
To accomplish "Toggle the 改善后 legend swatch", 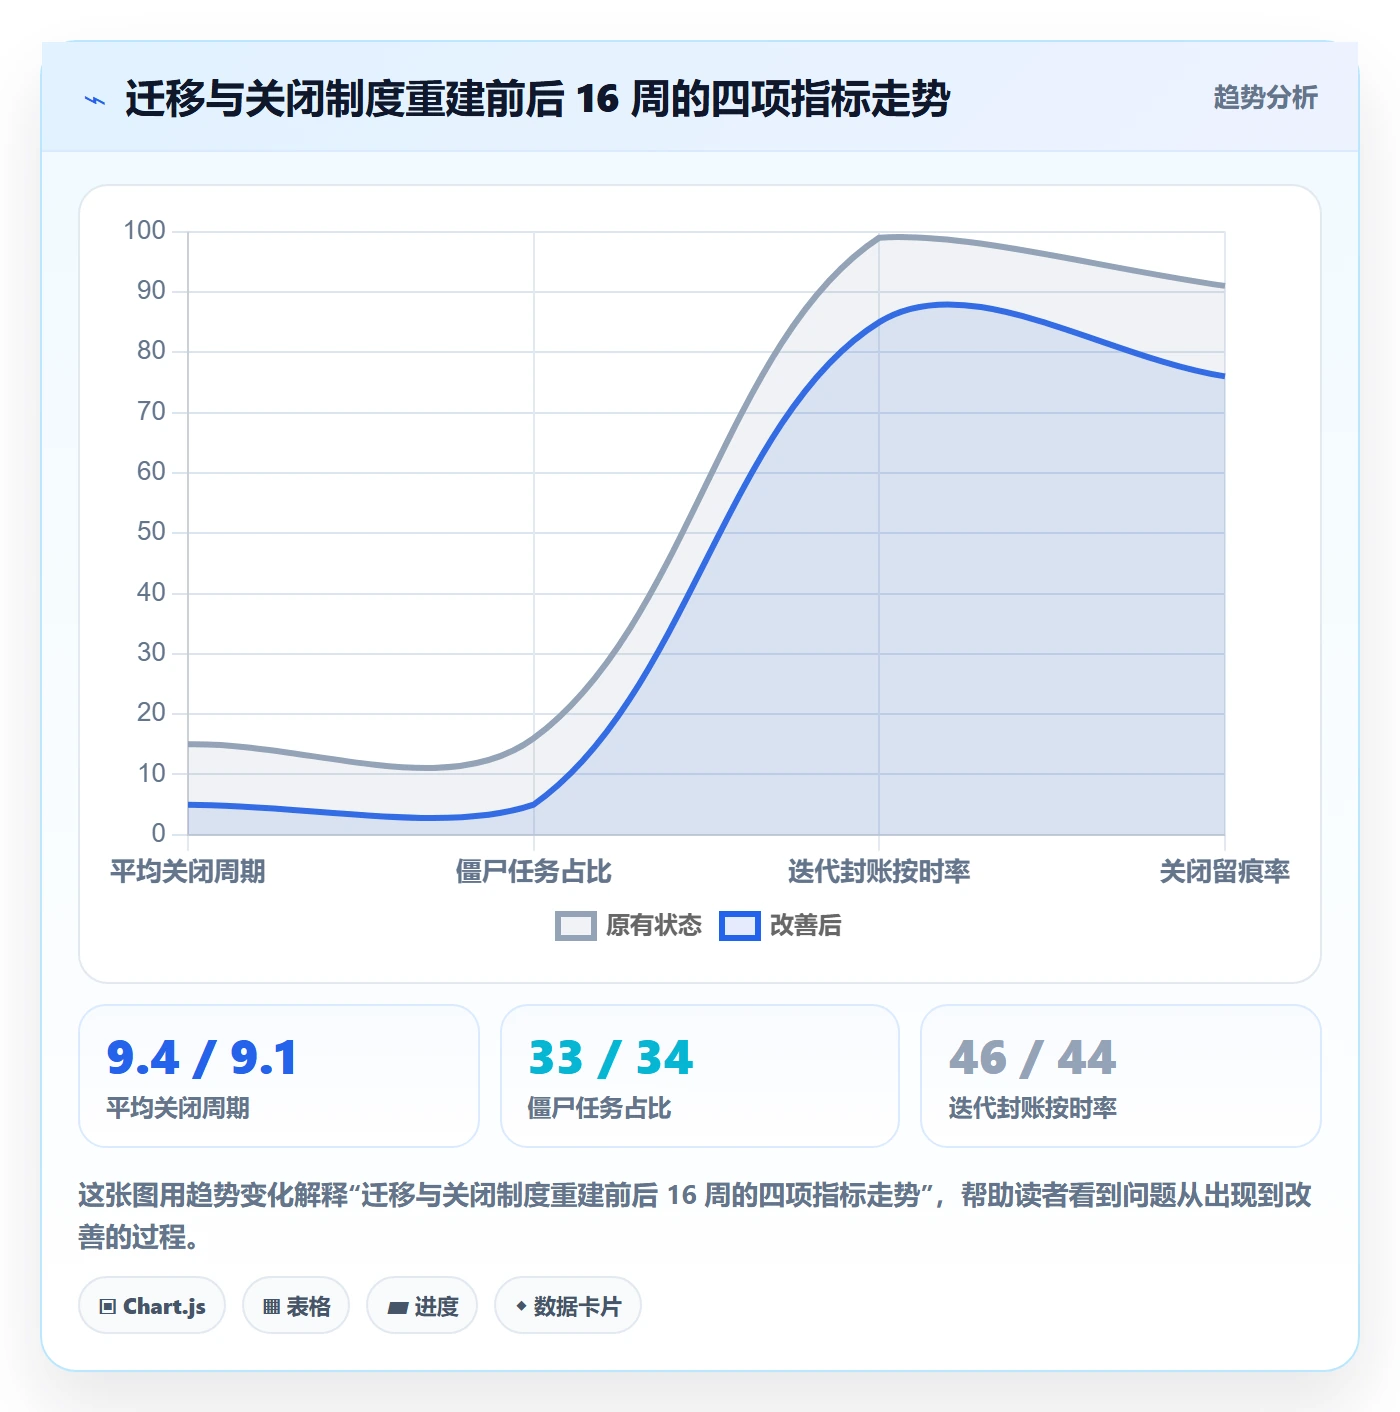I will coord(739,926).
